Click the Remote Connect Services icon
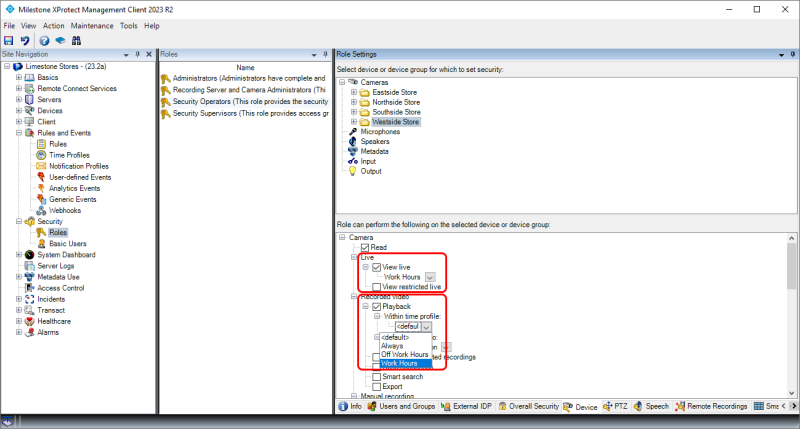Image resolution: width=800 pixels, height=429 pixels. point(30,88)
